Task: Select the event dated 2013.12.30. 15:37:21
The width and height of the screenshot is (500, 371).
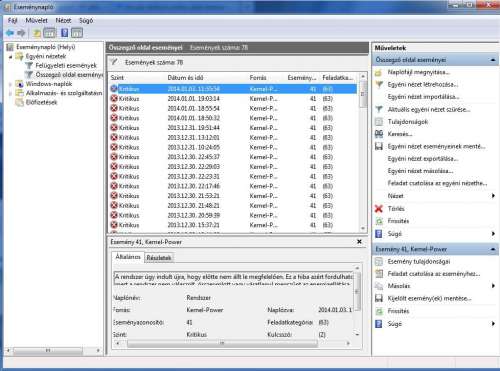Action: [x=233, y=225]
